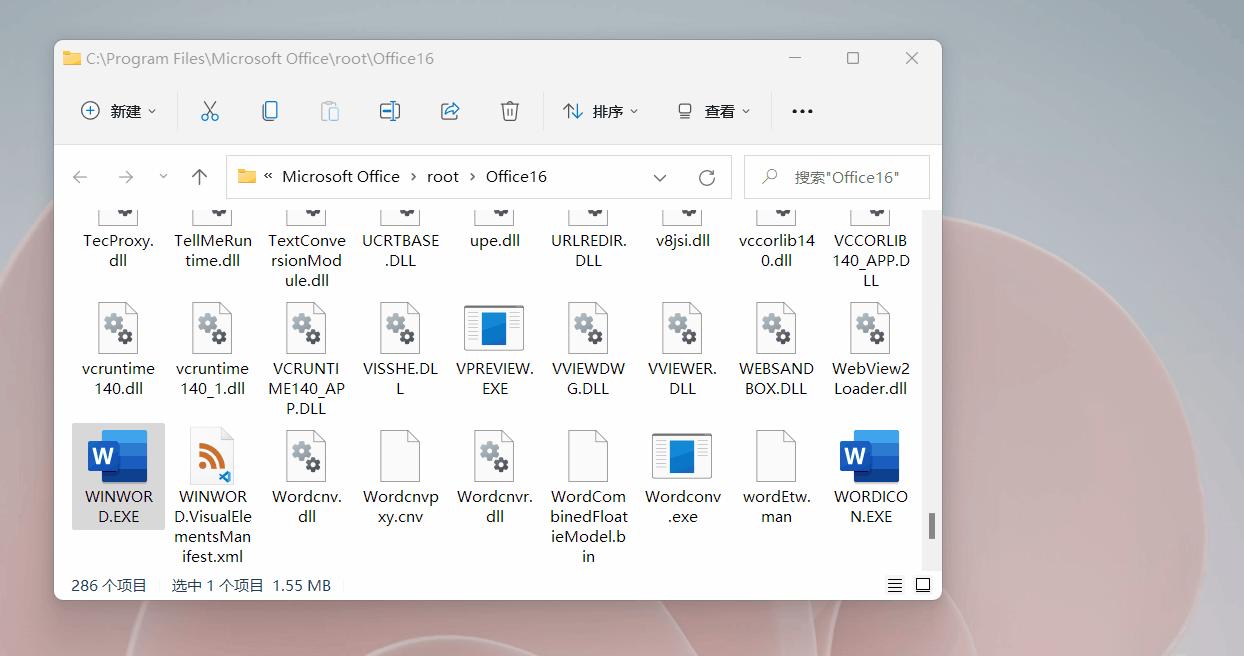Select the Wordconv.exe file icon
The width and height of the screenshot is (1244, 656).
682,455
